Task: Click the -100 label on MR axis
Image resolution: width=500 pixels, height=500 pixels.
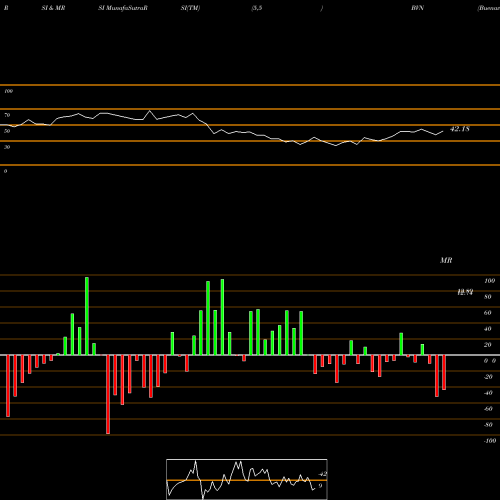Action: point(490,441)
